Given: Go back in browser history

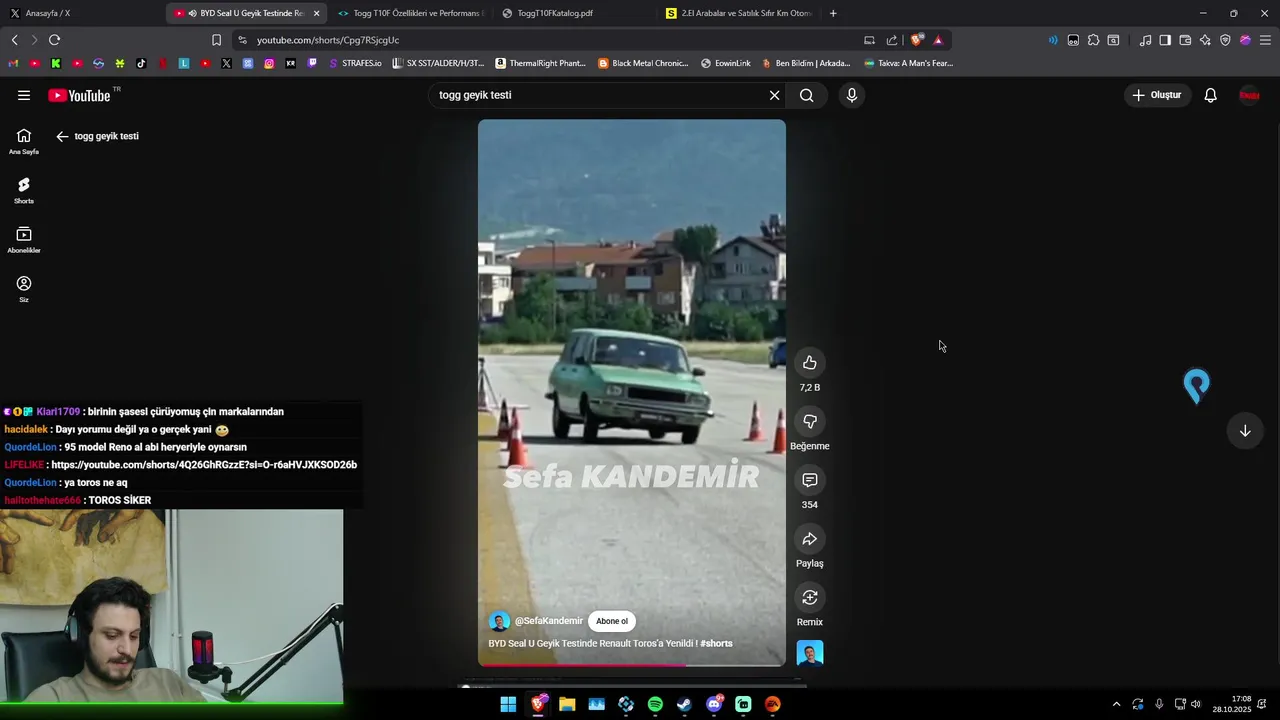Looking at the screenshot, I should (14, 40).
